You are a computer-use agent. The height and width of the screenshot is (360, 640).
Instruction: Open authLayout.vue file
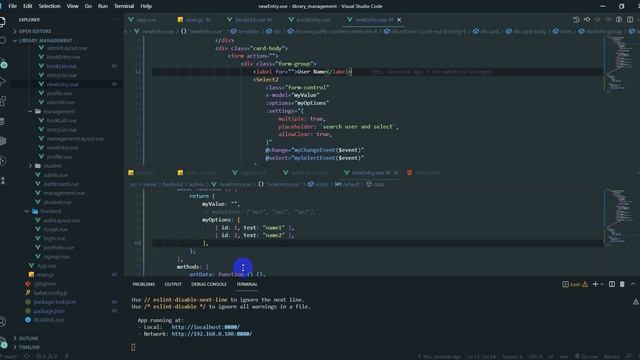pyautogui.click(x=61, y=220)
